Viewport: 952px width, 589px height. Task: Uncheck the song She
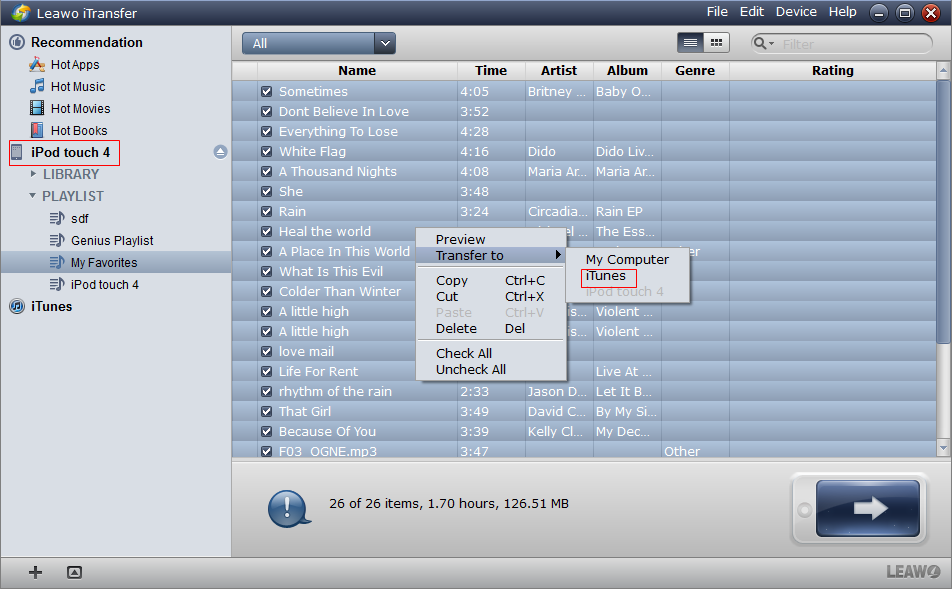pos(266,191)
